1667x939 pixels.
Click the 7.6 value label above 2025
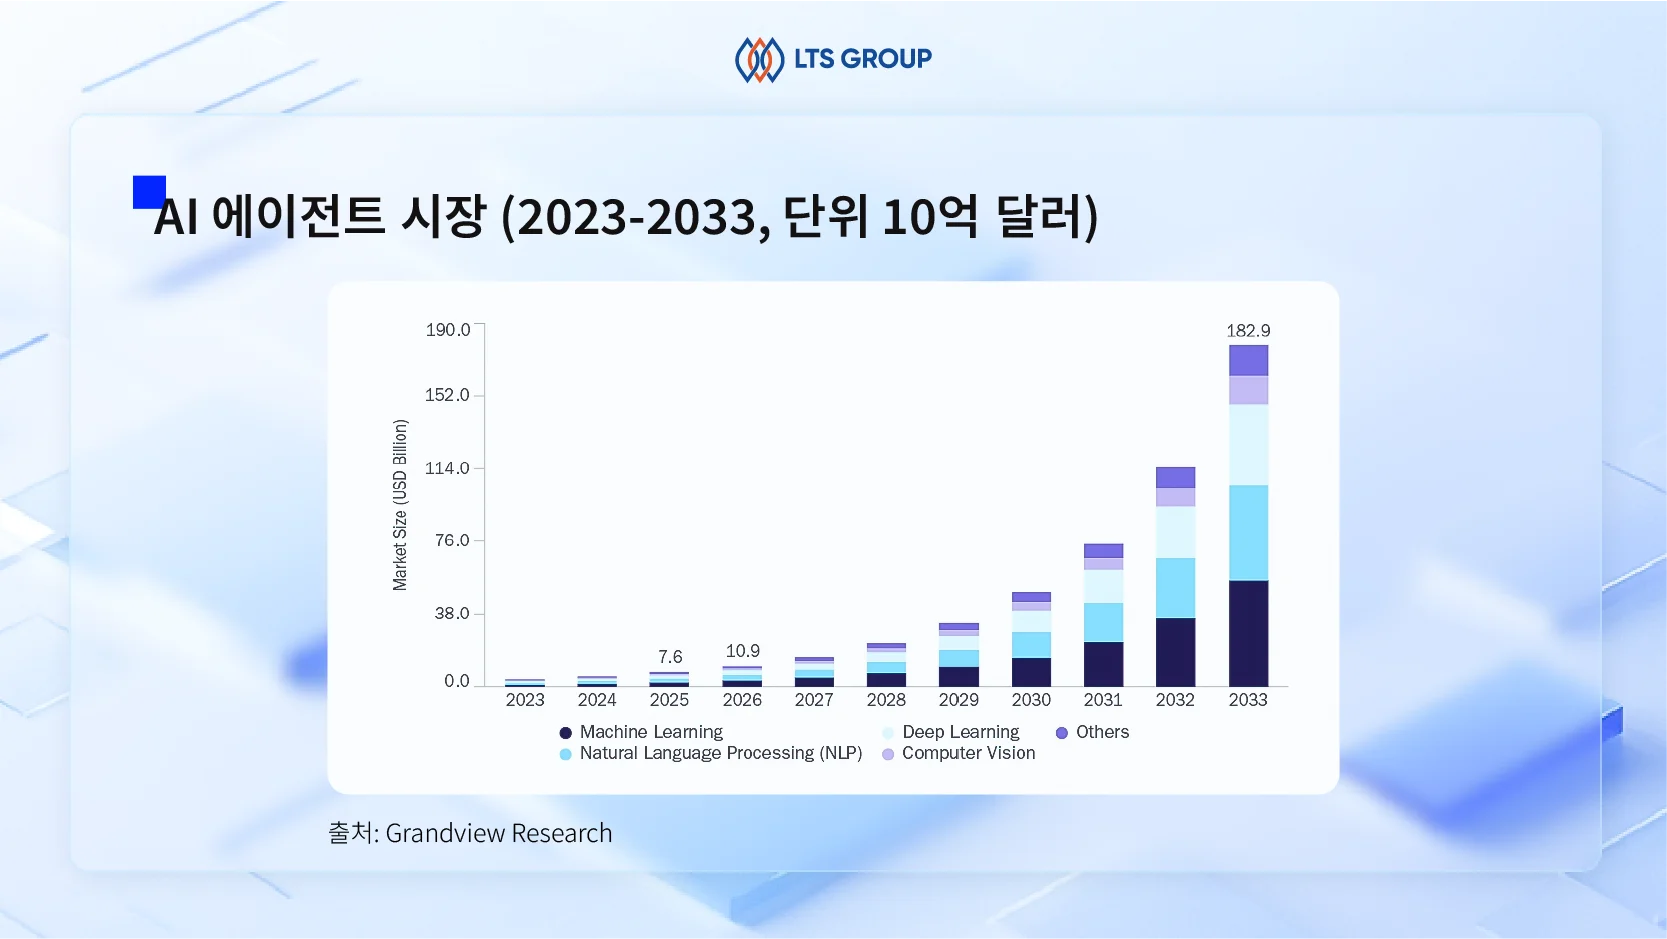pyautogui.click(x=670, y=657)
